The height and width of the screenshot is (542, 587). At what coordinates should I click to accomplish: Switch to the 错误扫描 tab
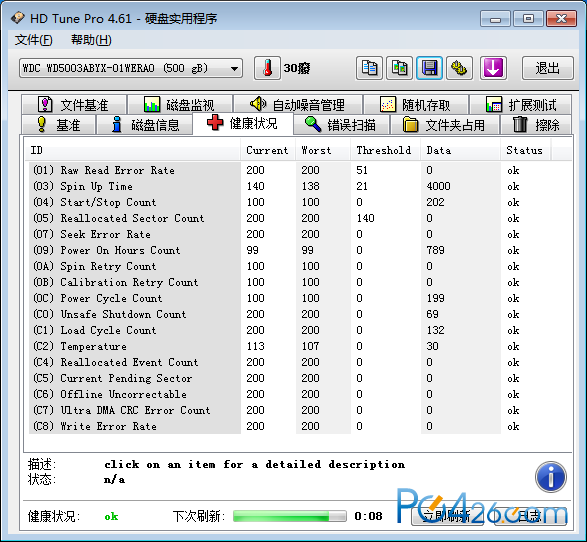(341, 125)
